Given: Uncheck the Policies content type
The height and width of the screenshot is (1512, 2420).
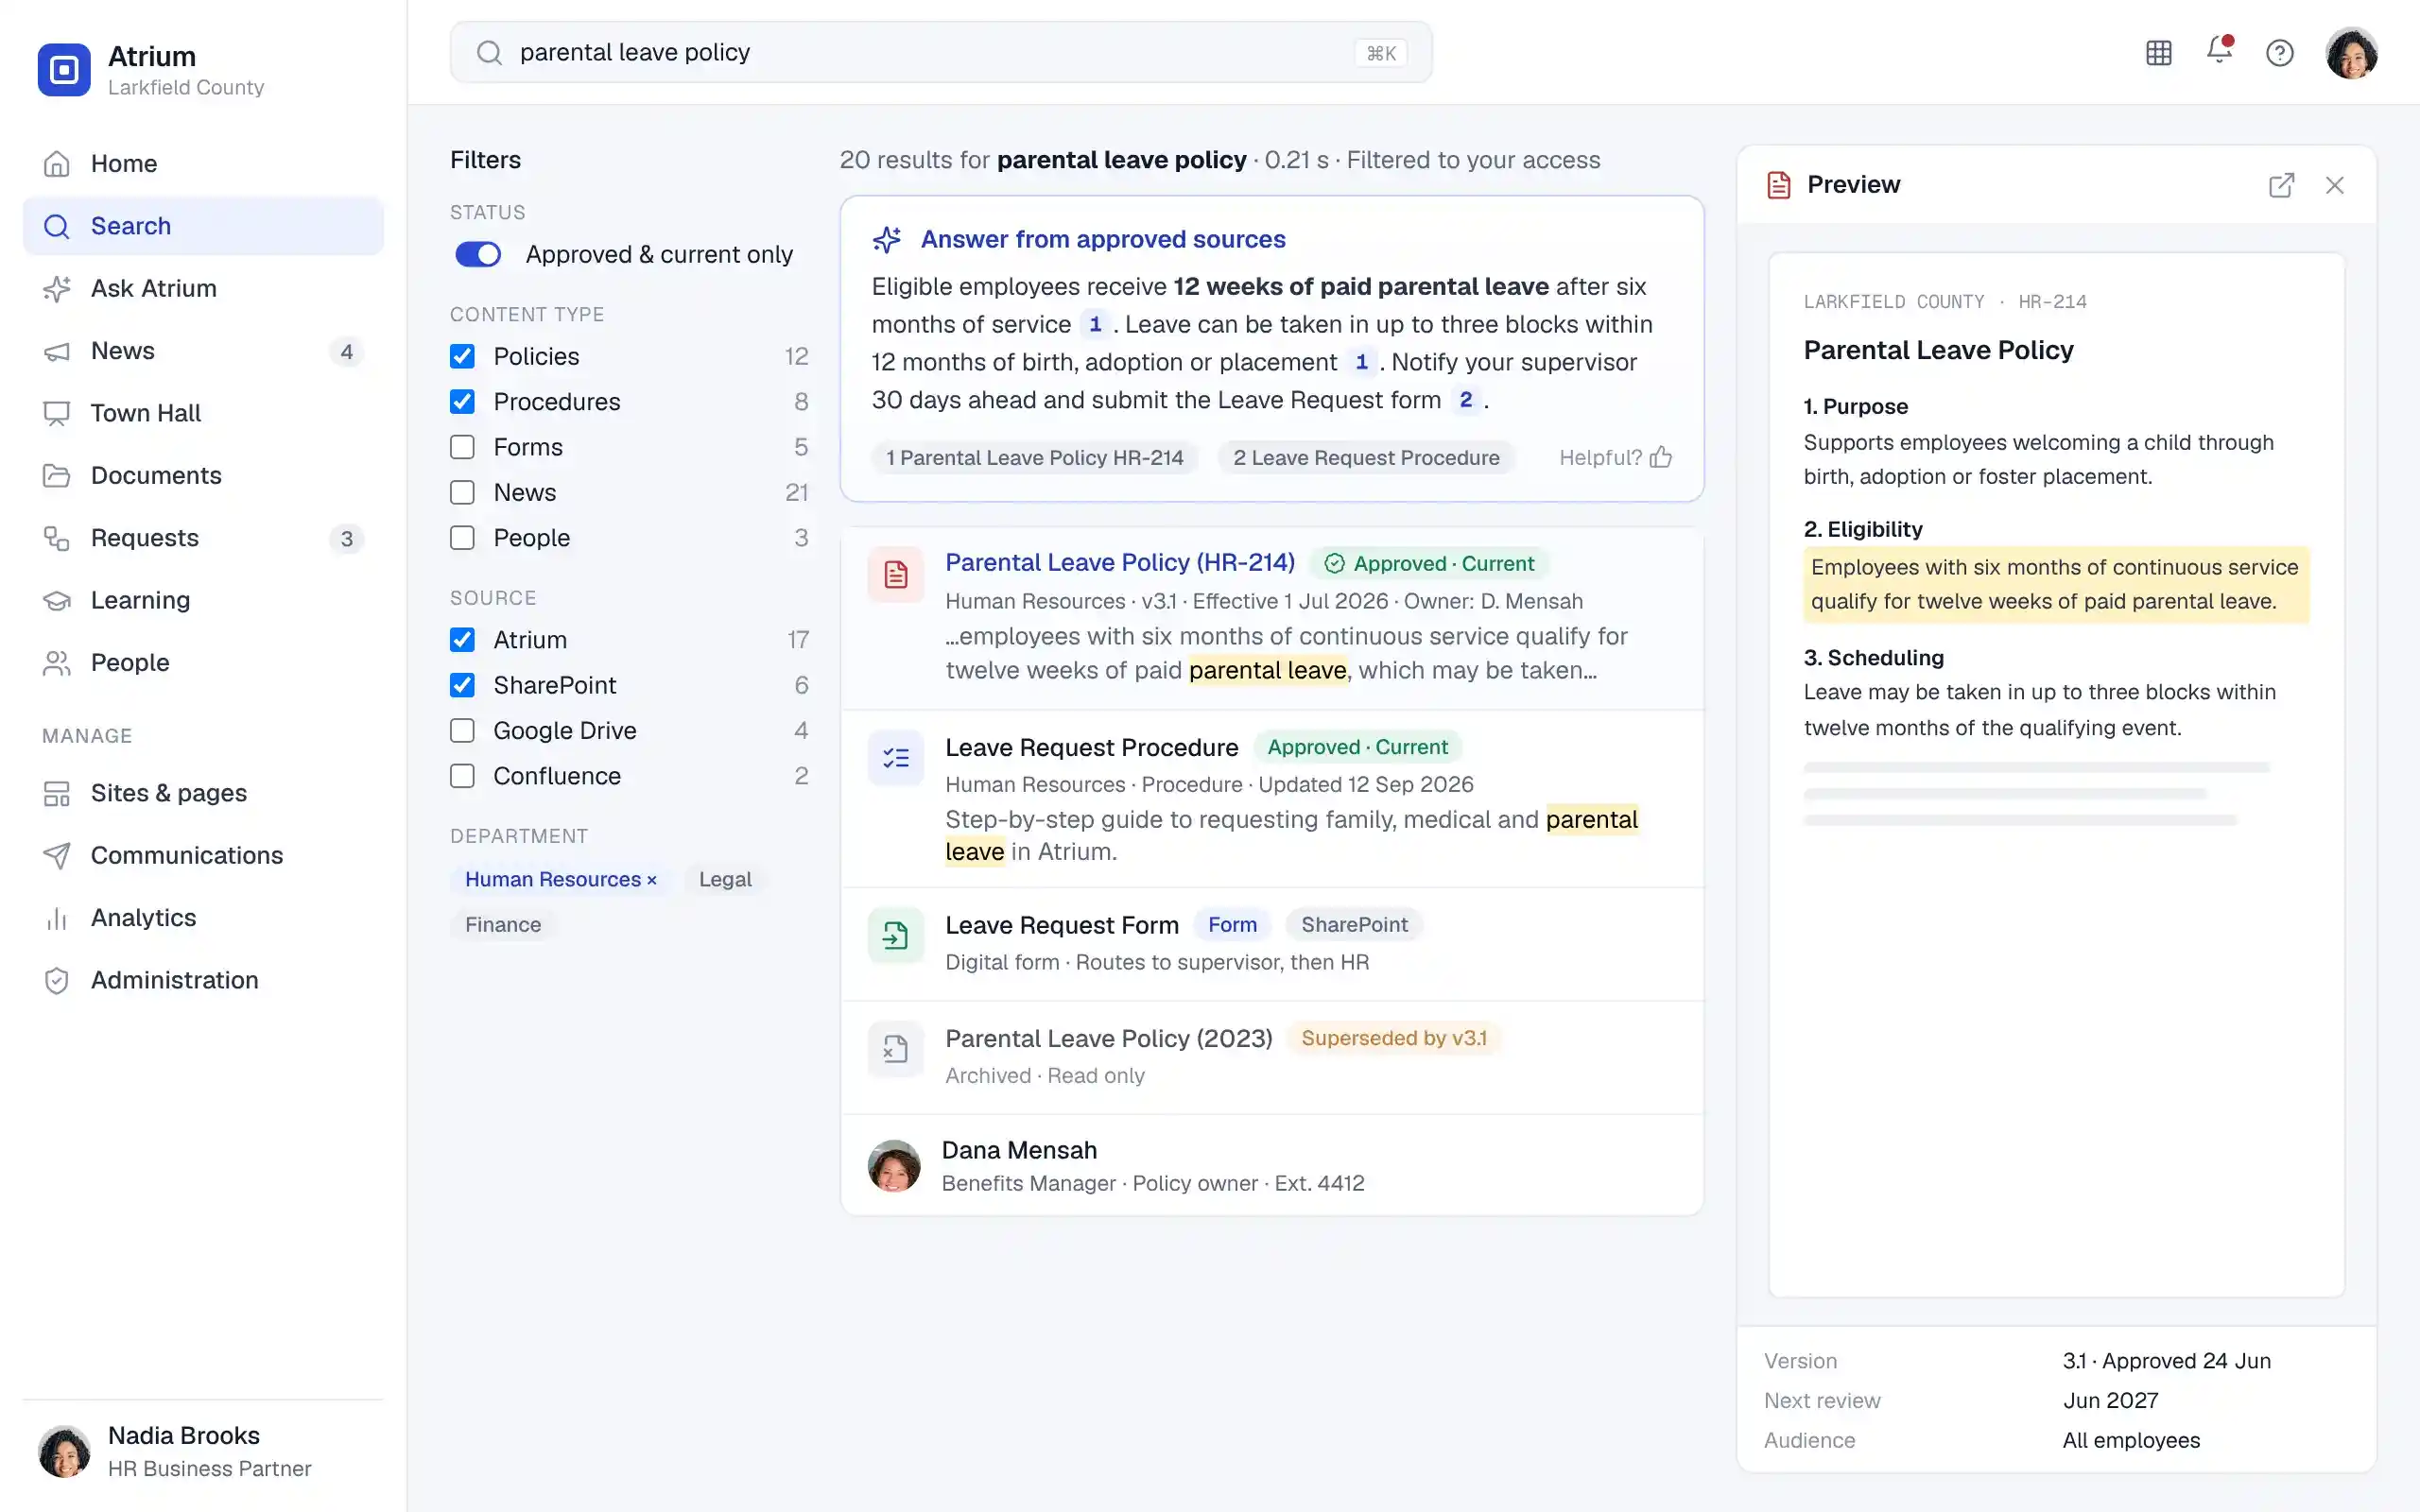Looking at the screenshot, I should [x=462, y=356].
